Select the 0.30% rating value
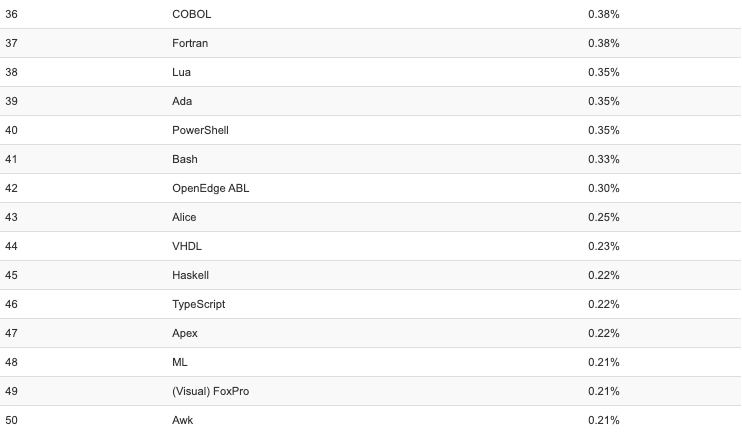Image resolution: width=742 pixels, height=434 pixels. pyautogui.click(x=604, y=189)
